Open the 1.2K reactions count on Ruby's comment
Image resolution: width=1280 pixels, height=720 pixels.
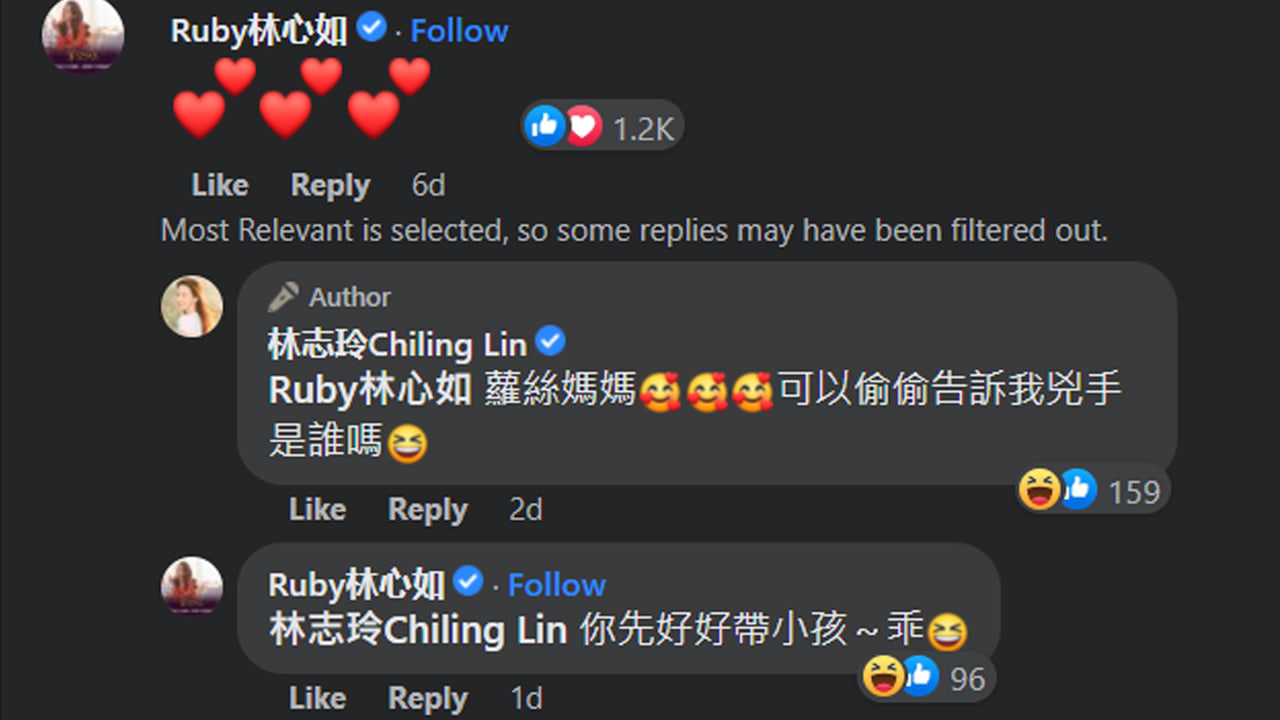644,128
